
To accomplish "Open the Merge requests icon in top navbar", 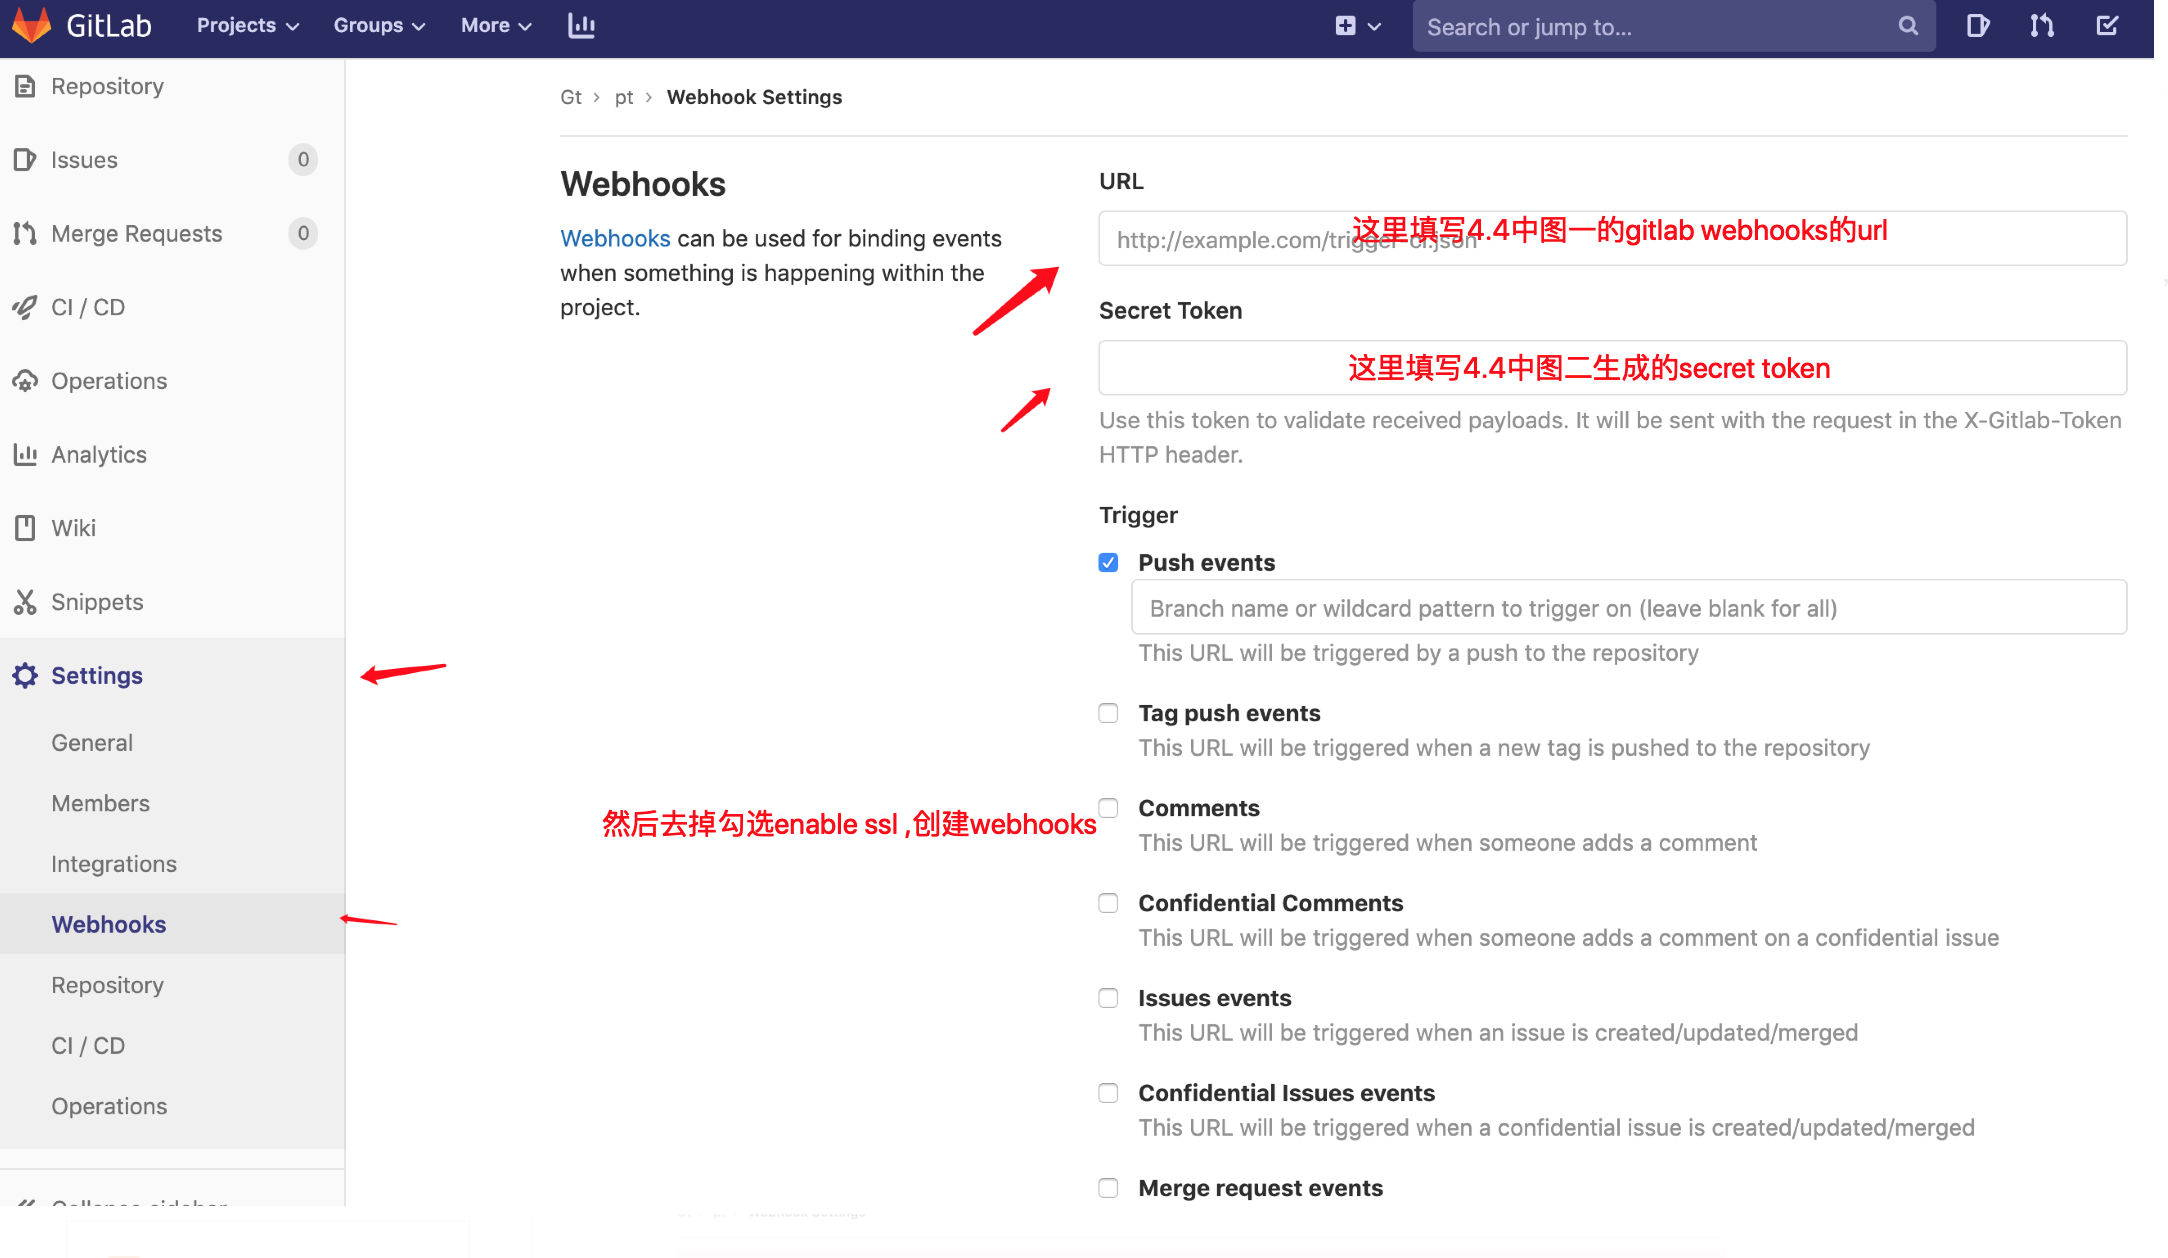I will (x=2042, y=26).
